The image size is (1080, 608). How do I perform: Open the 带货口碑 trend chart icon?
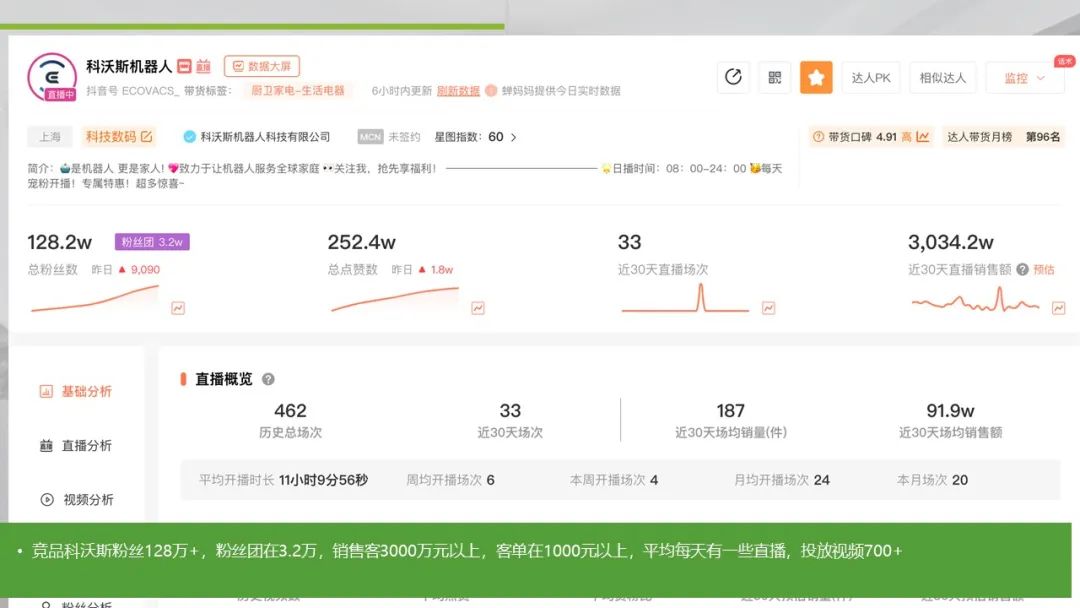pyautogui.click(x=923, y=137)
